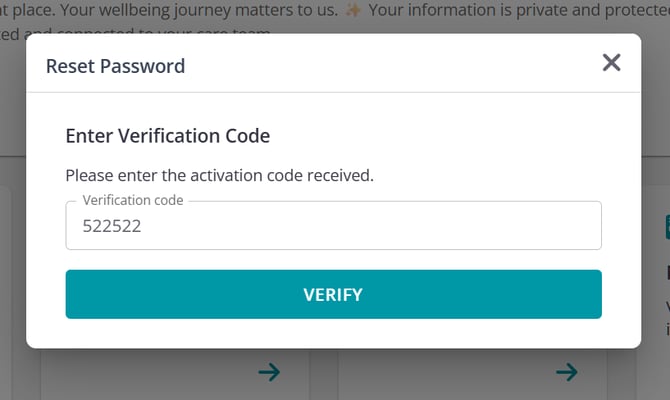Click the arrow icon on the left card
The image size is (670, 400).
[269, 372]
